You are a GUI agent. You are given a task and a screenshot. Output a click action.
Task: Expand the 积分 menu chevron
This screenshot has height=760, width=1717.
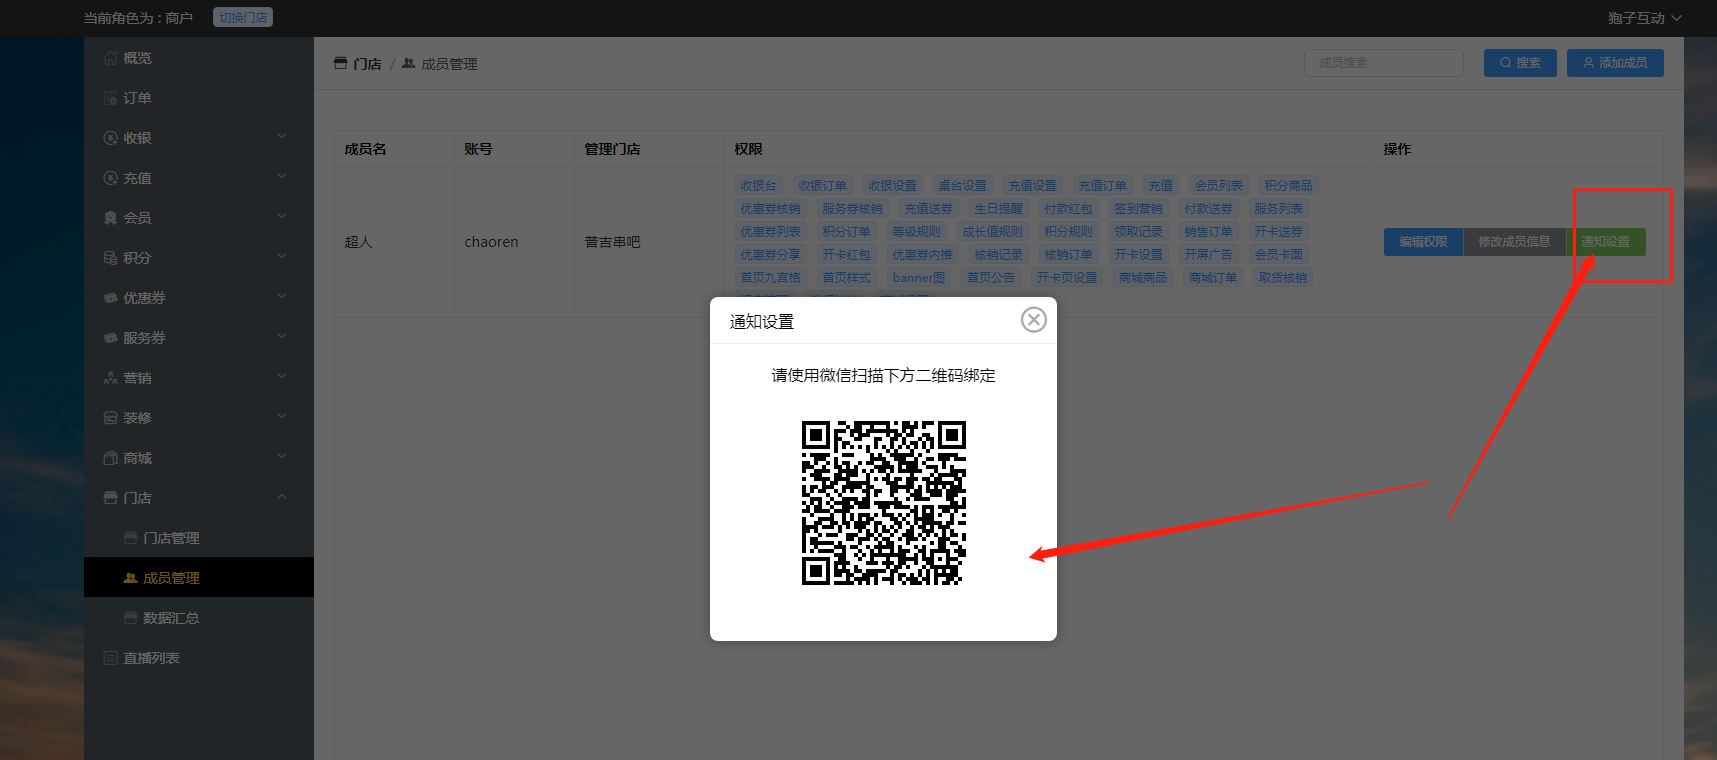point(282,256)
